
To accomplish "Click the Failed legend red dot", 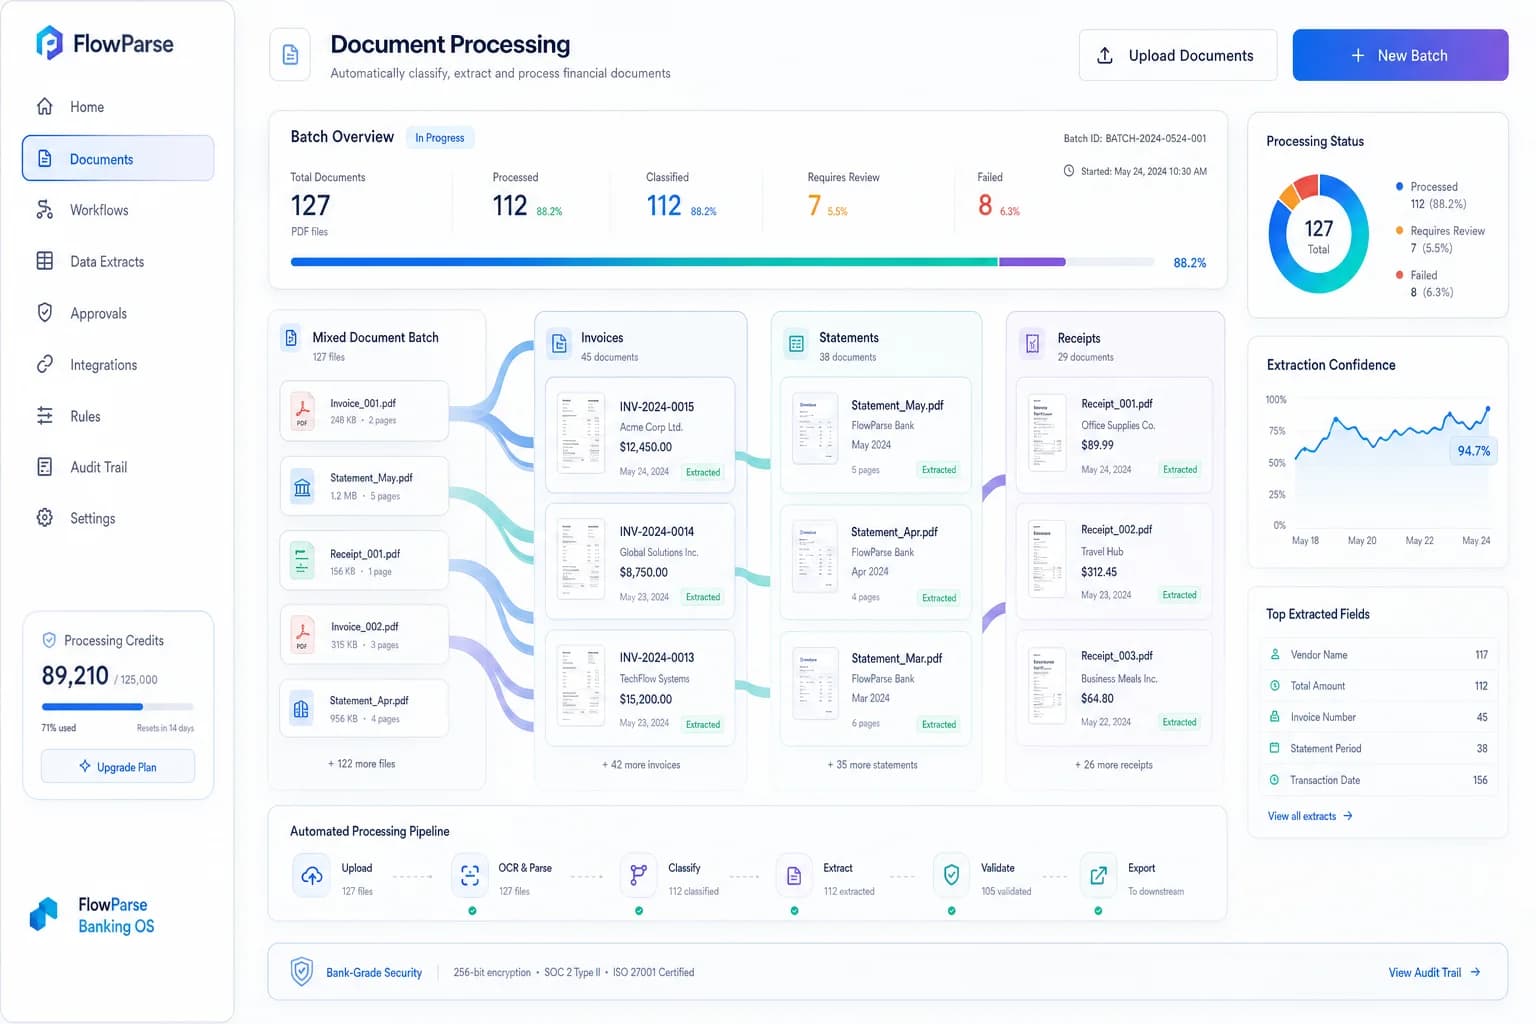I will (1399, 274).
